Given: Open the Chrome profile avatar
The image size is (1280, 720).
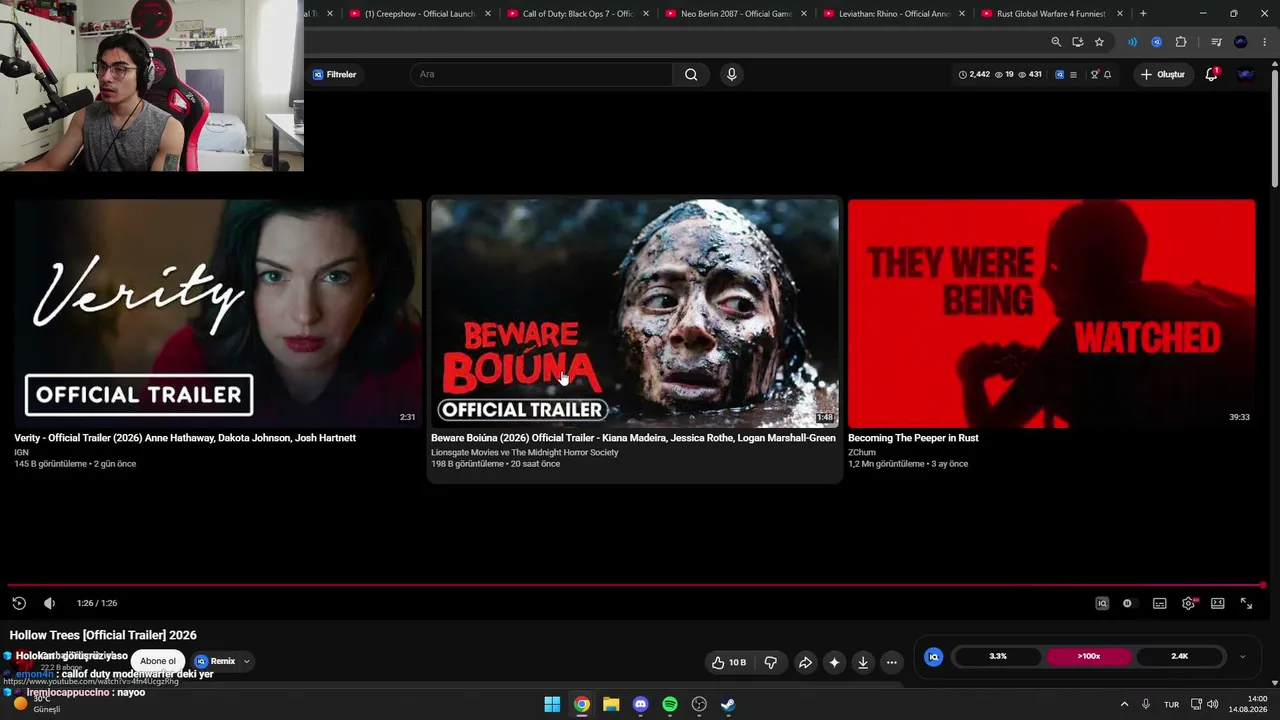Looking at the screenshot, I should click(x=1241, y=42).
